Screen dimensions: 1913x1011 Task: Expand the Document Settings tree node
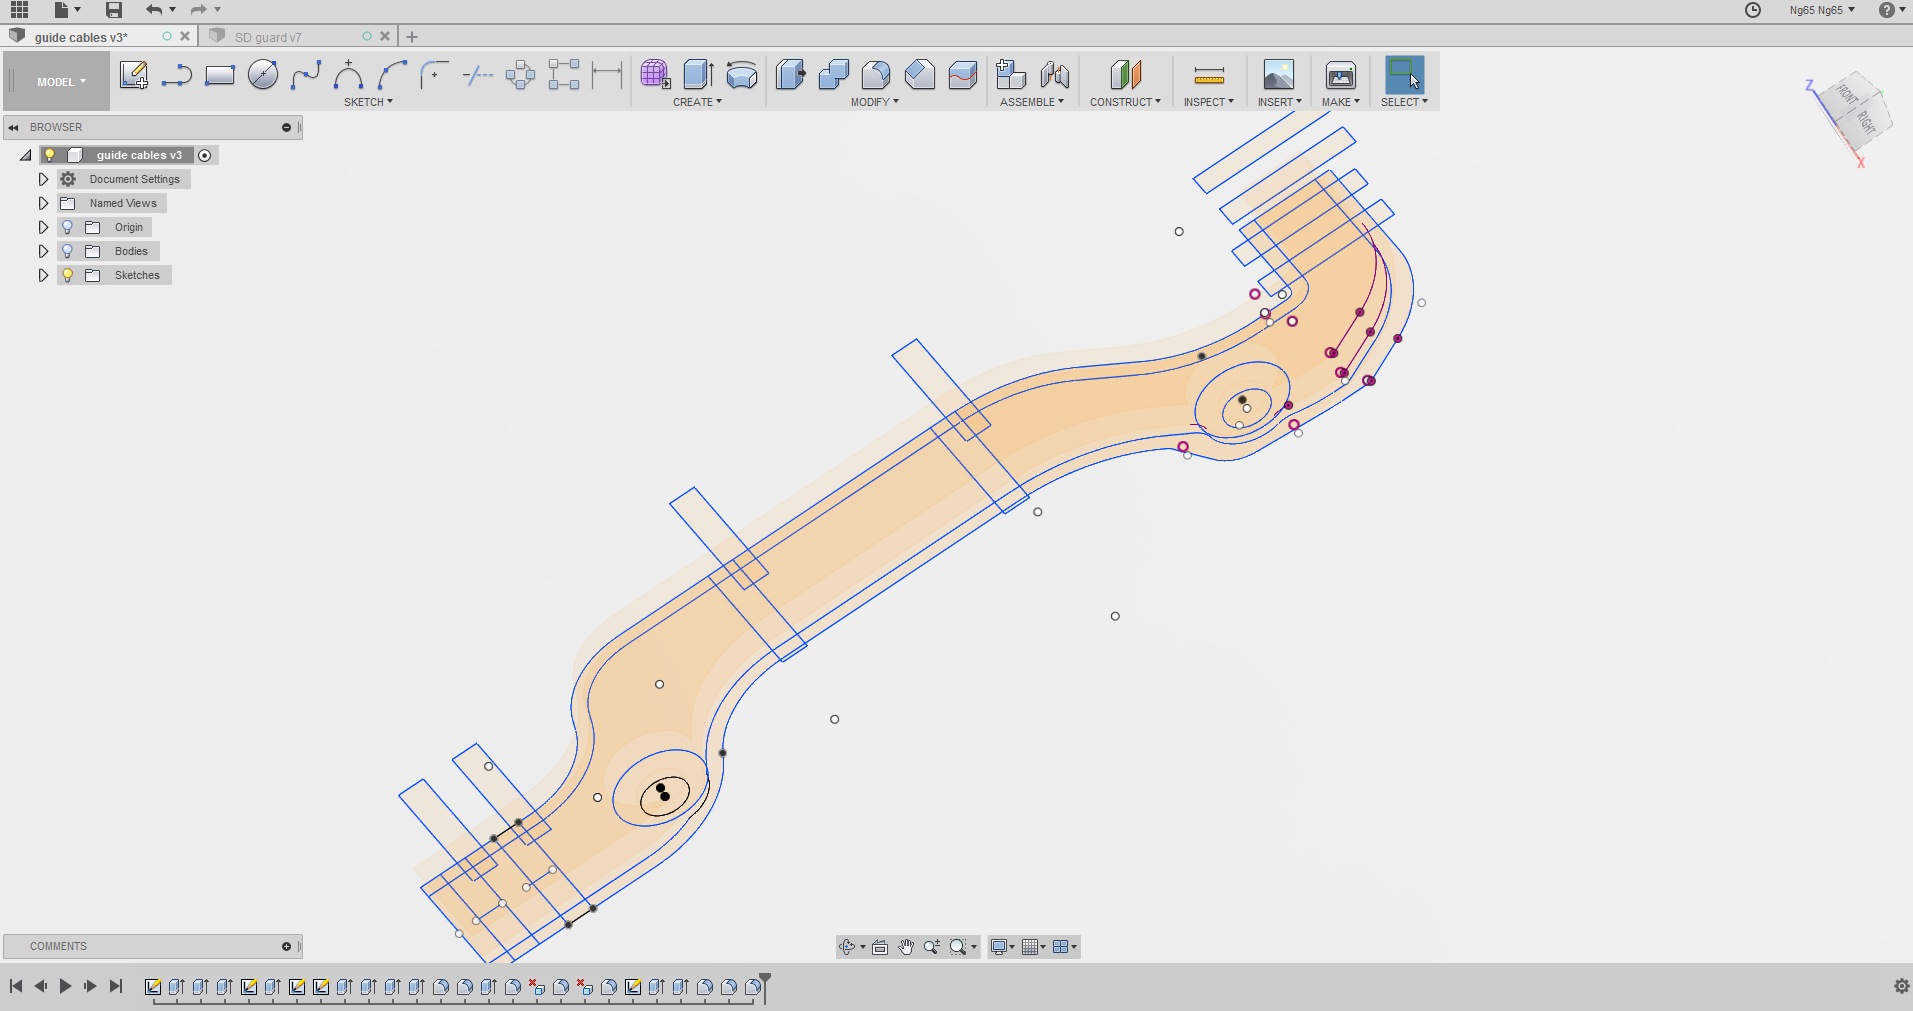tap(43, 179)
